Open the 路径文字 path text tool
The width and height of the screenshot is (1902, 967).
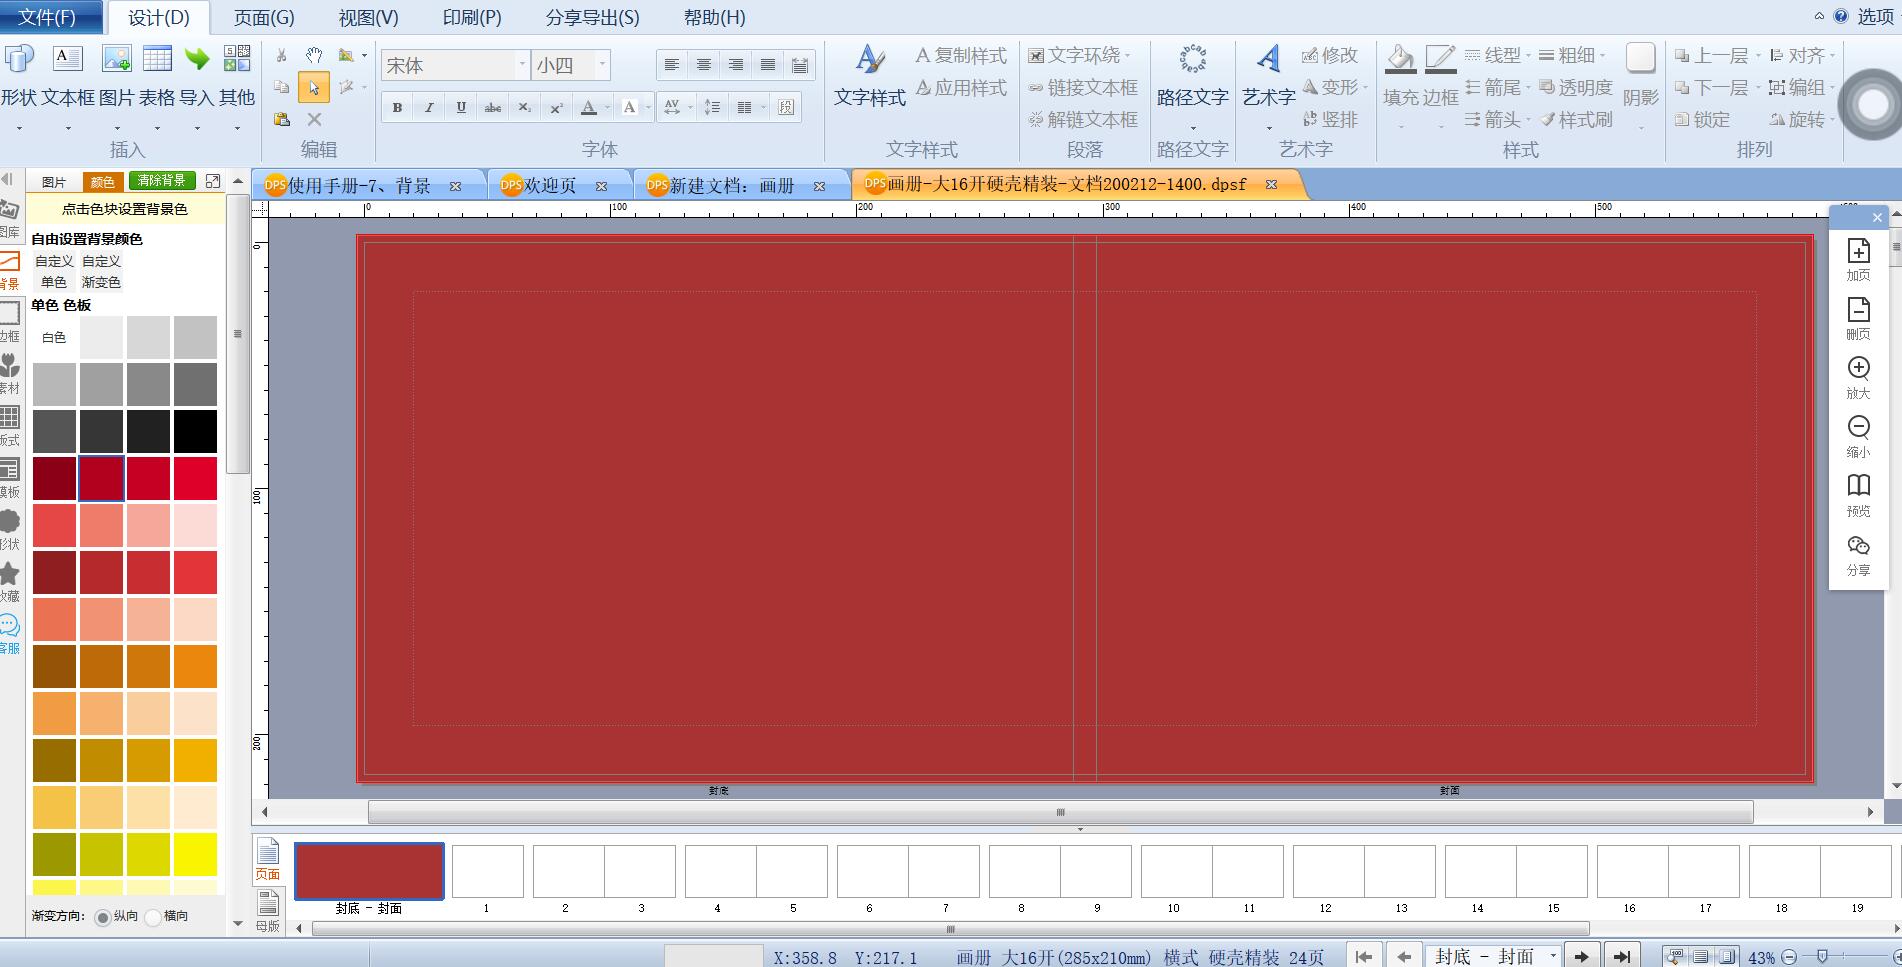(x=1192, y=75)
